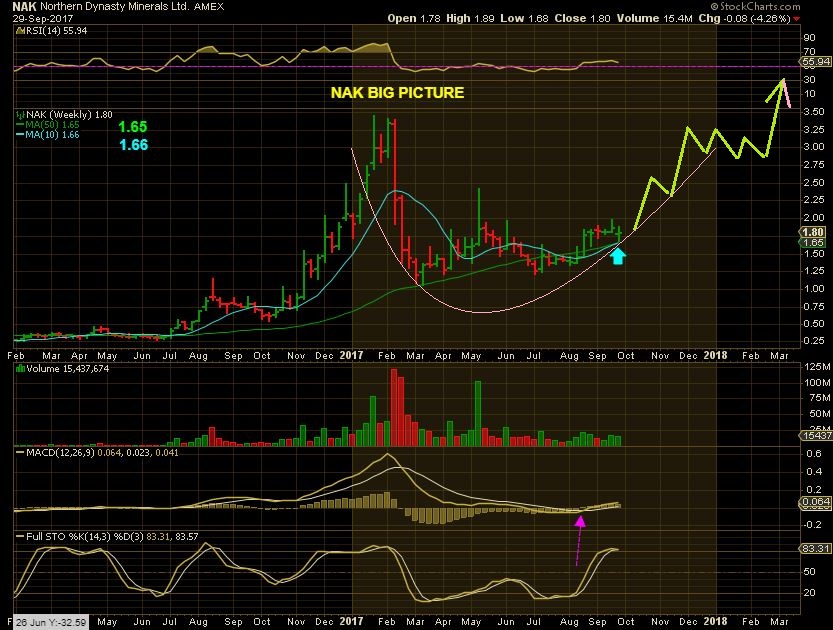The width and height of the screenshot is (833, 630).
Task: Click the Volume 15.4M header value
Action: coord(654,19)
